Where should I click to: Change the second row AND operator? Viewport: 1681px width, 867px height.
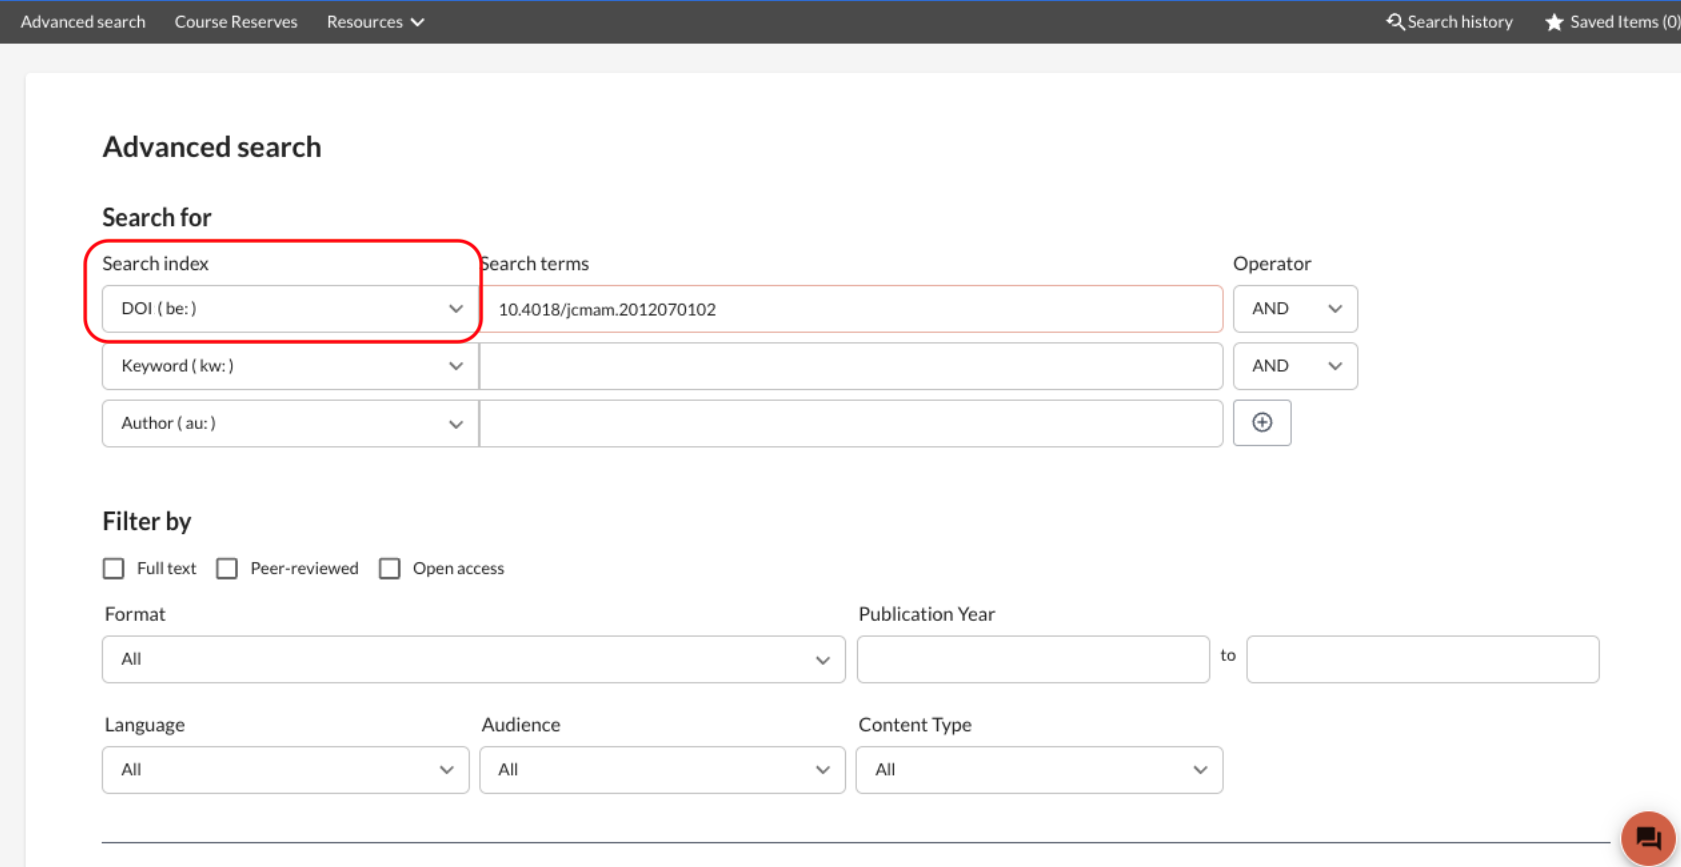1294,366
